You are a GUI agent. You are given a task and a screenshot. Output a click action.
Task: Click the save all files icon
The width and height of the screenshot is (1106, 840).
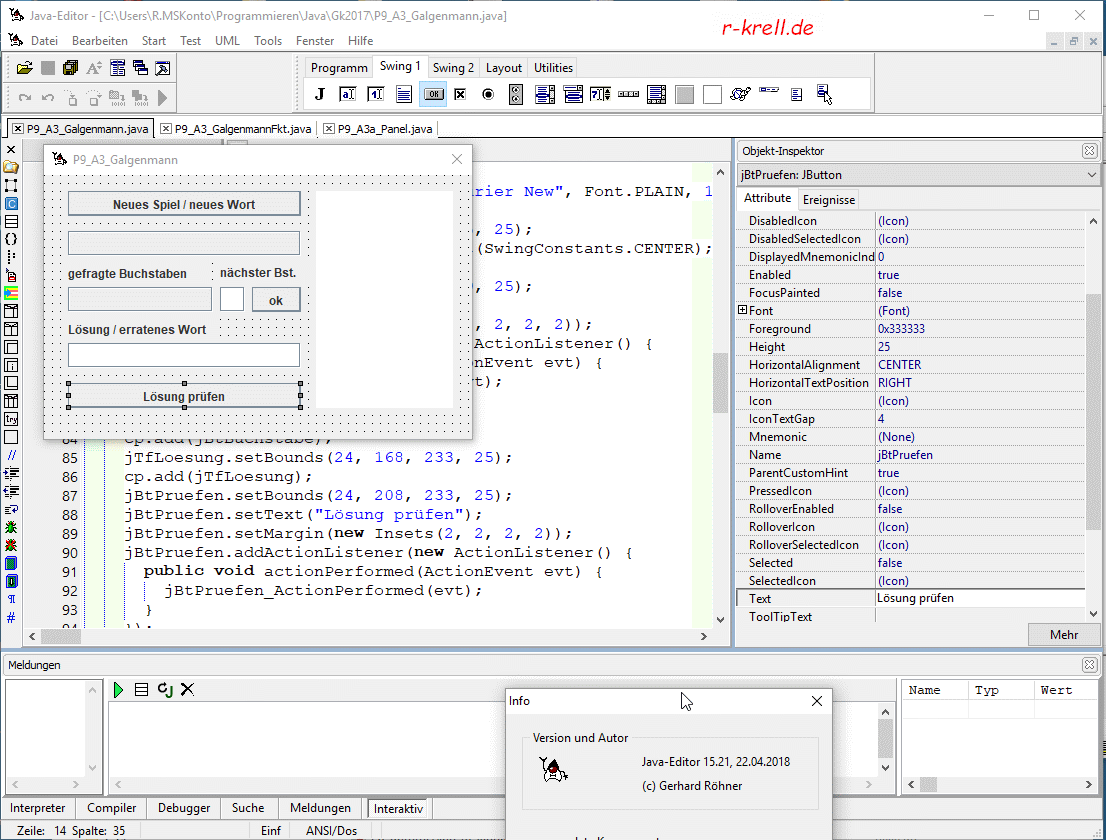pyautogui.click(x=71, y=68)
